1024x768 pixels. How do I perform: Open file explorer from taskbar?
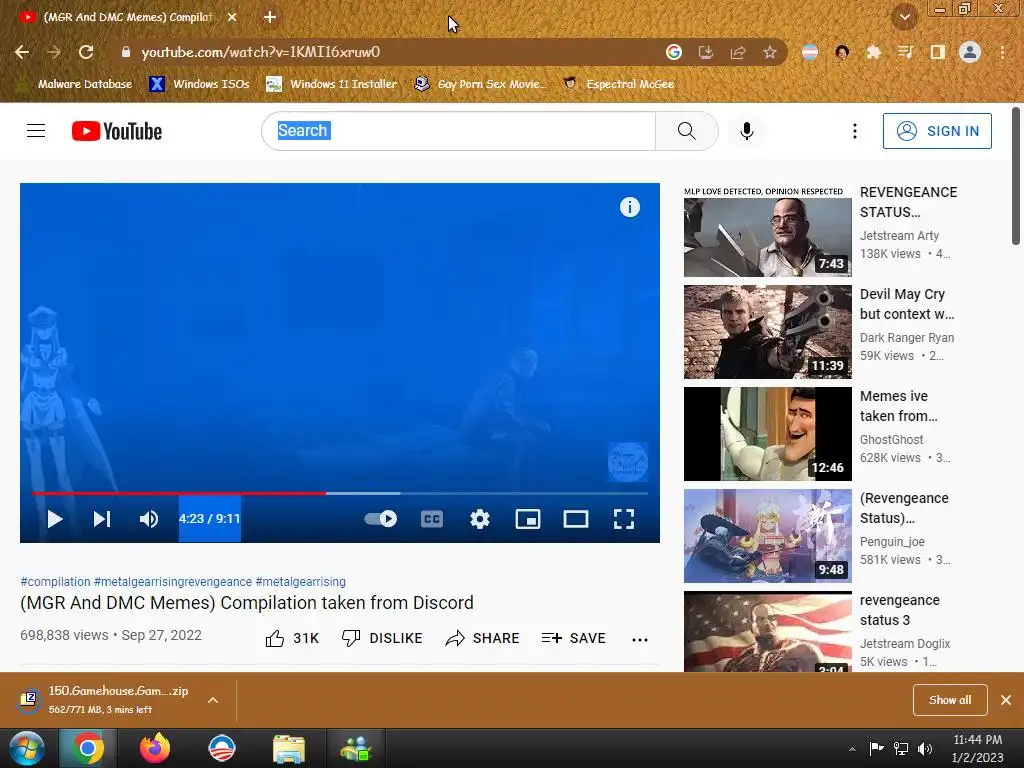[289, 748]
